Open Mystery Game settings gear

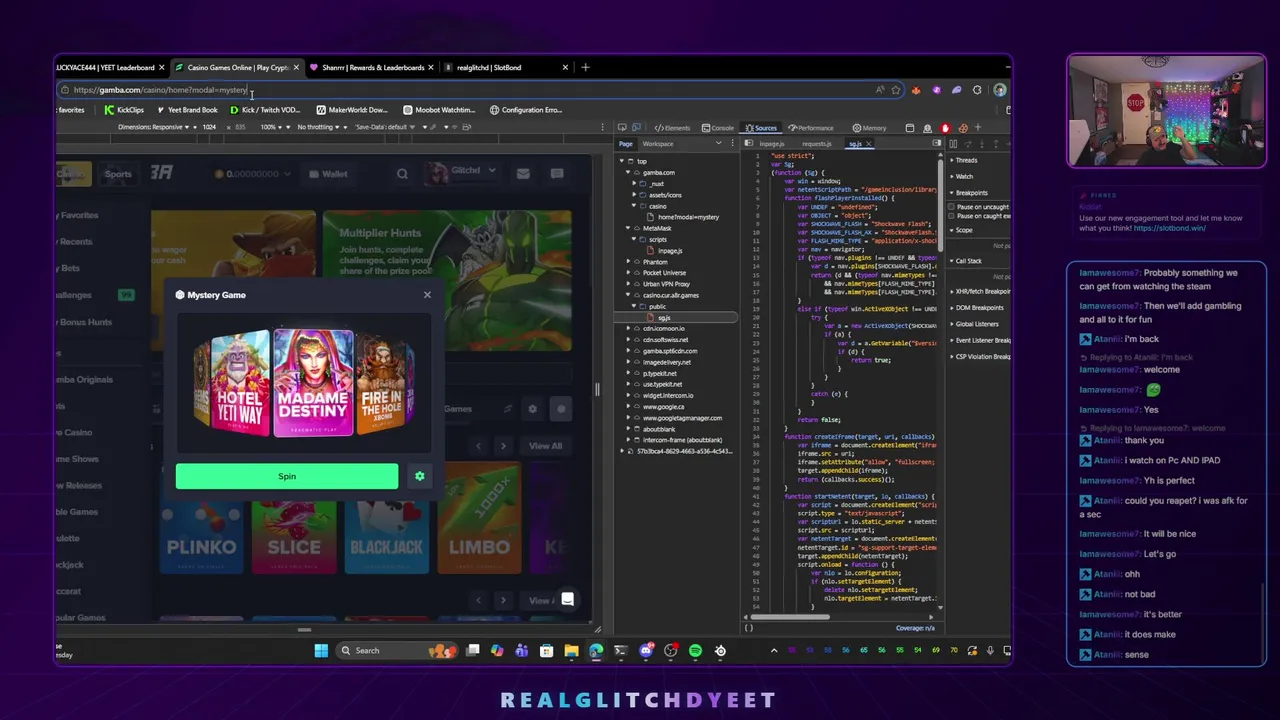[x=420, y=476]
